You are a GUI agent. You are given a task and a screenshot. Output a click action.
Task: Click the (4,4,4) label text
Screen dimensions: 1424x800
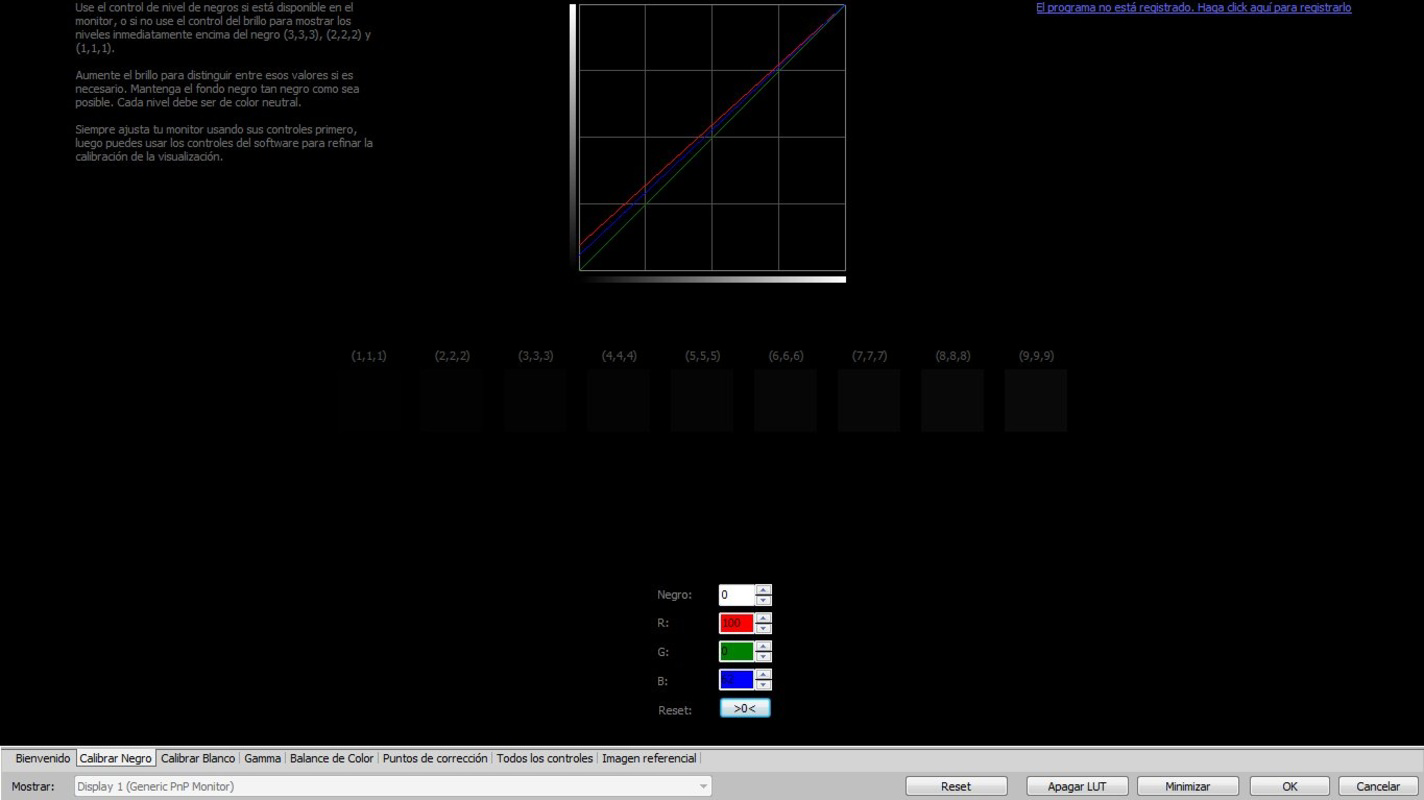pyautogui.click(x=619, y=356)
